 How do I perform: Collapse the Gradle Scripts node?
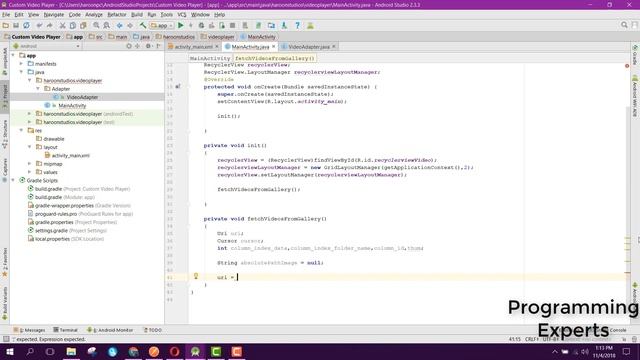tap(13, 180)
